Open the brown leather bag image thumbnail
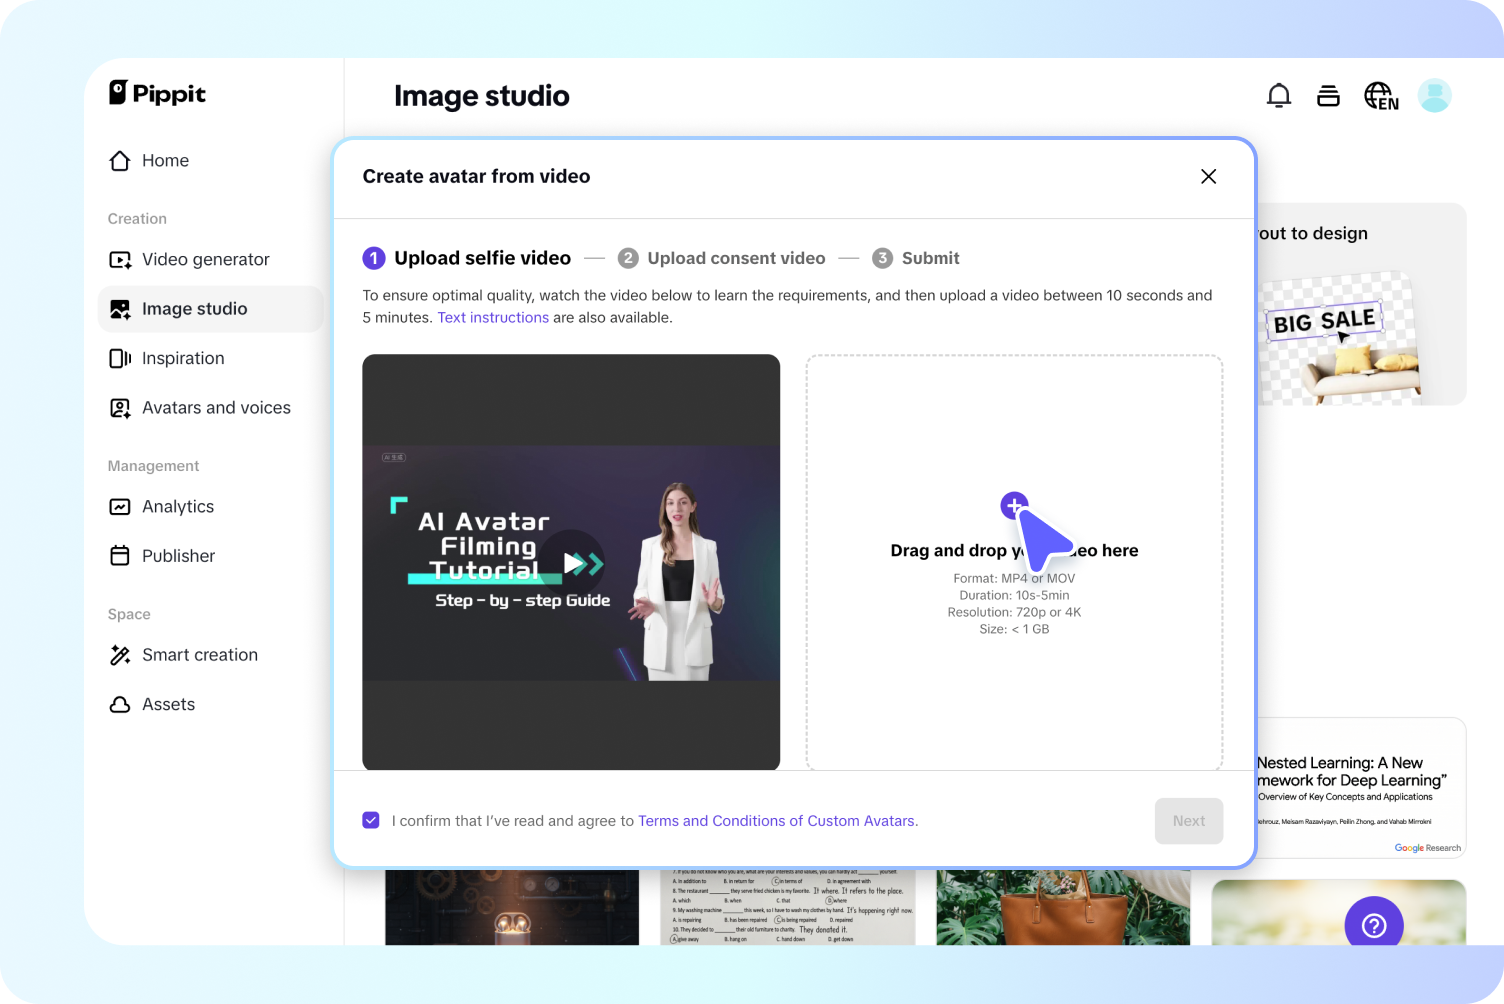 (x=1063, y=907)
